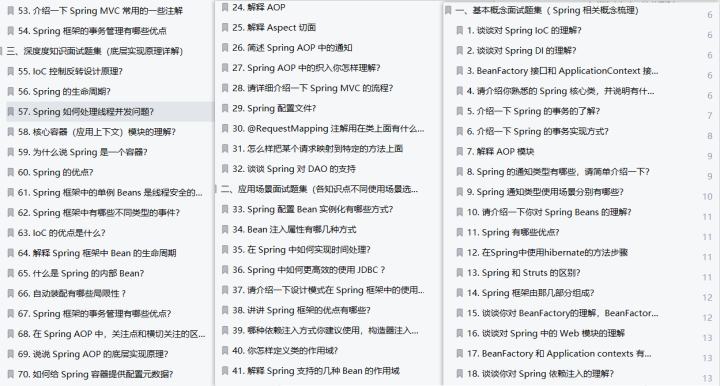Open '3. BeanFactory 接口和 ApplicationContext 接...'
The height and width of the screenshot is (386, 720).
coord(562,71)
